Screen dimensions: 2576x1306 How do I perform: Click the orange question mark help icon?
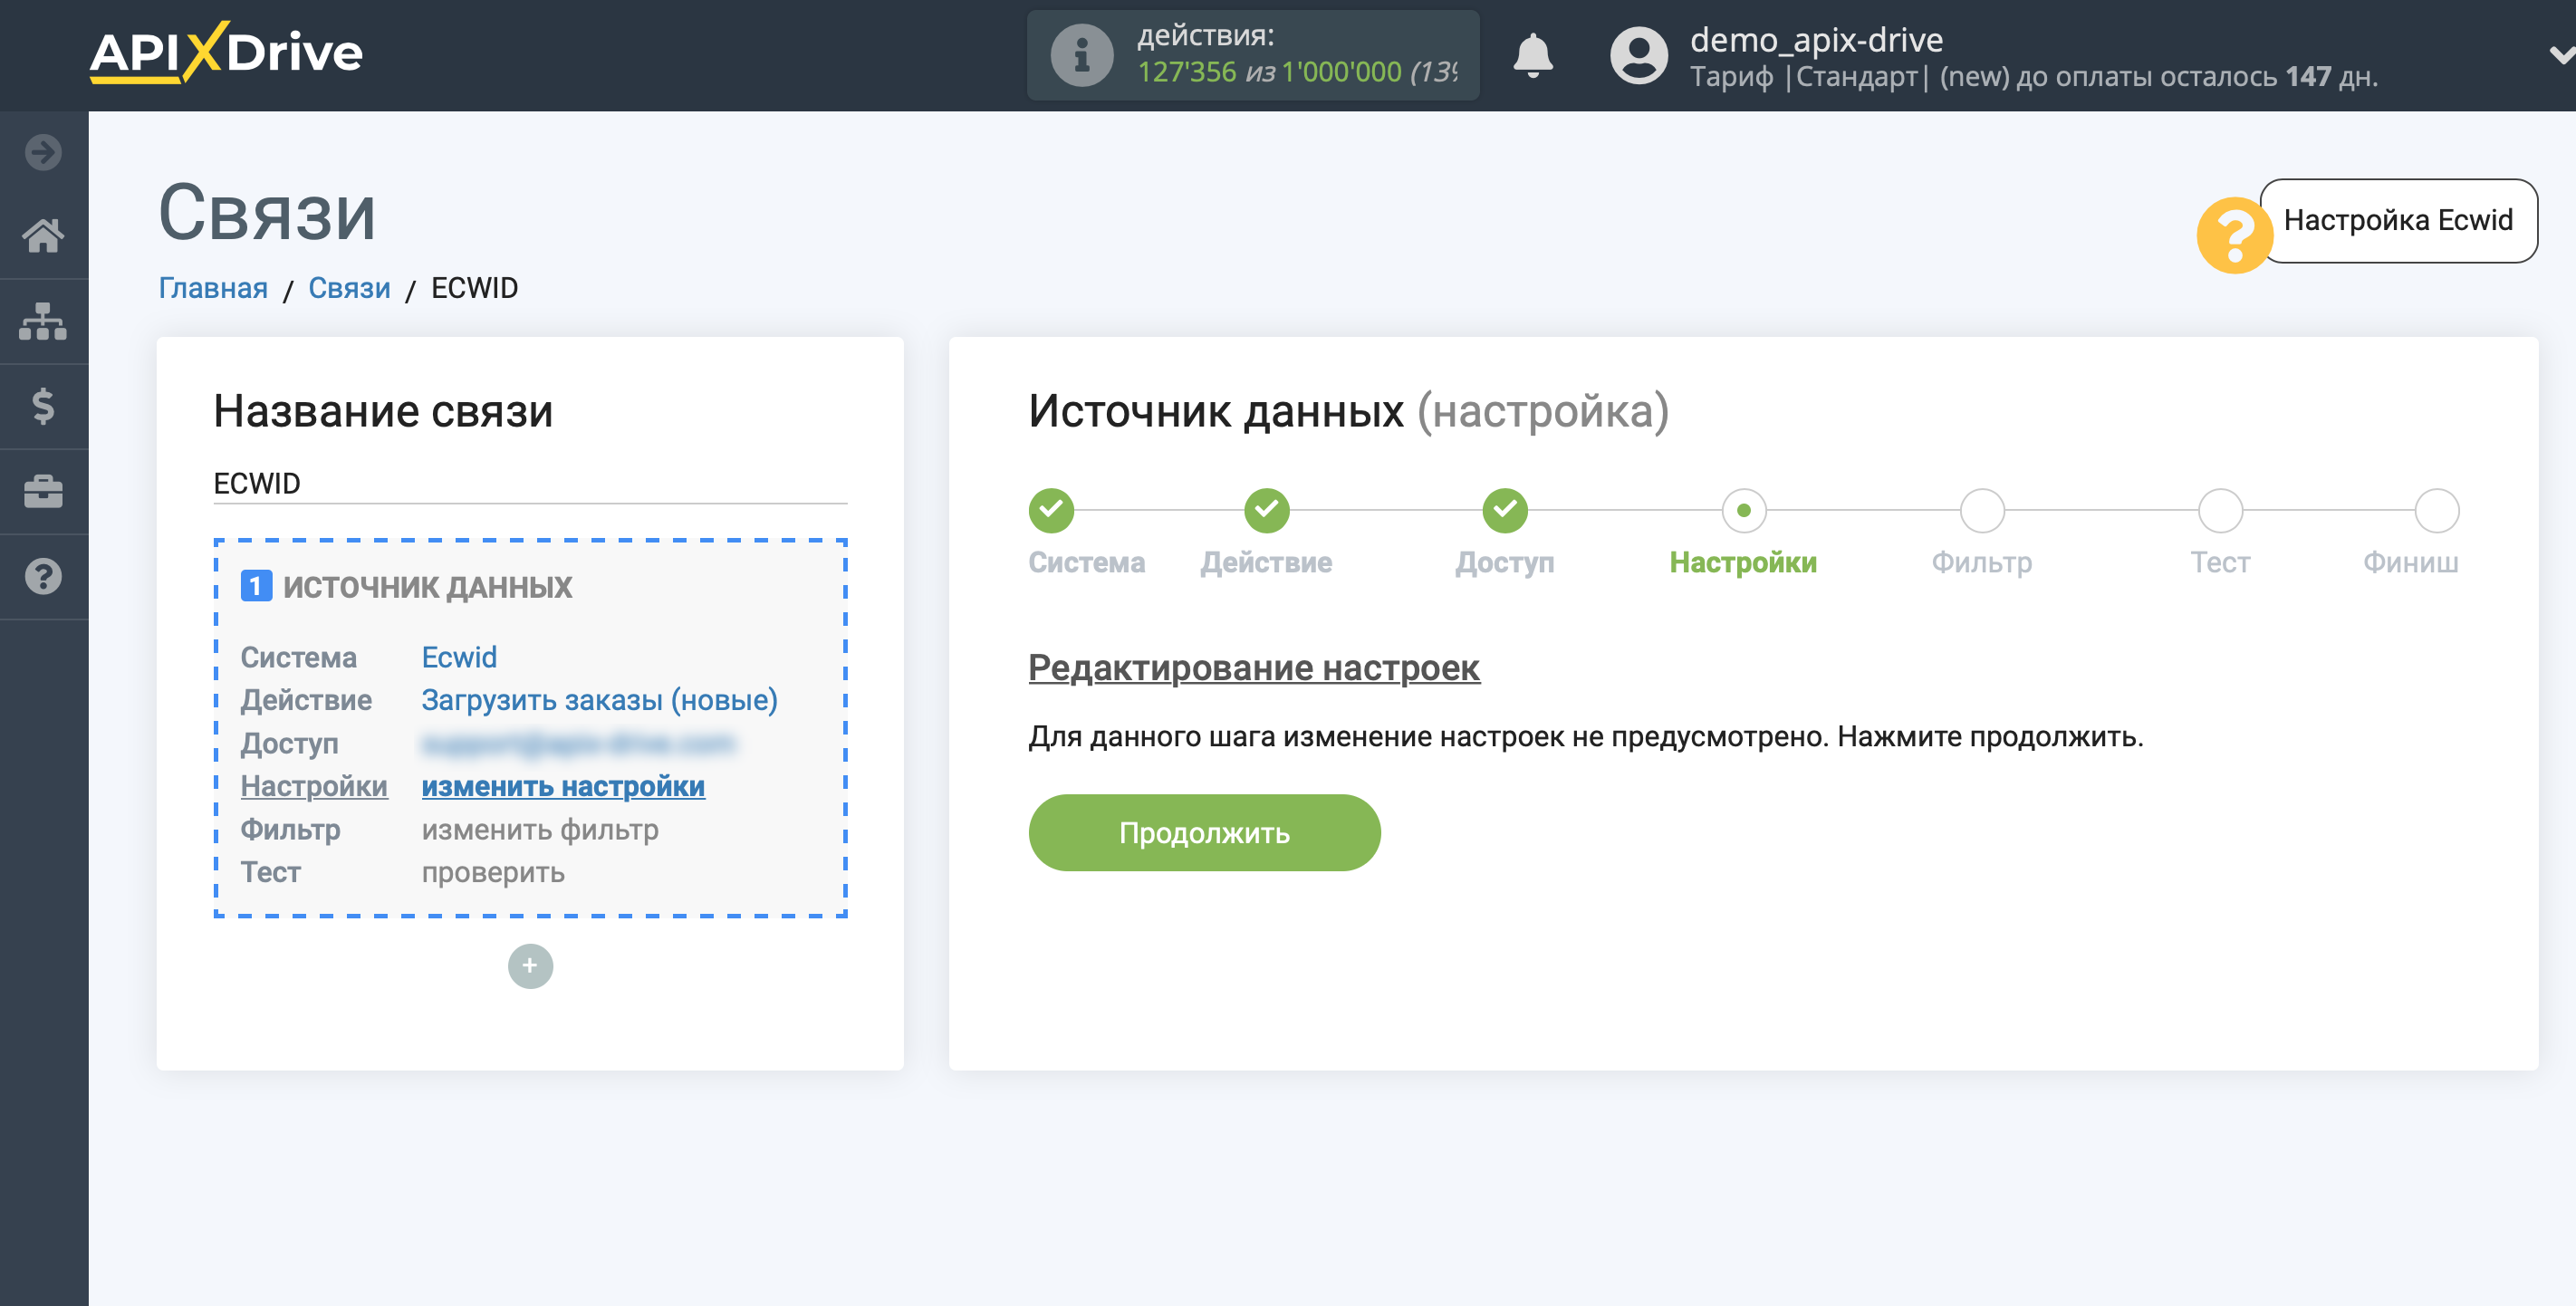[2234, 235]
